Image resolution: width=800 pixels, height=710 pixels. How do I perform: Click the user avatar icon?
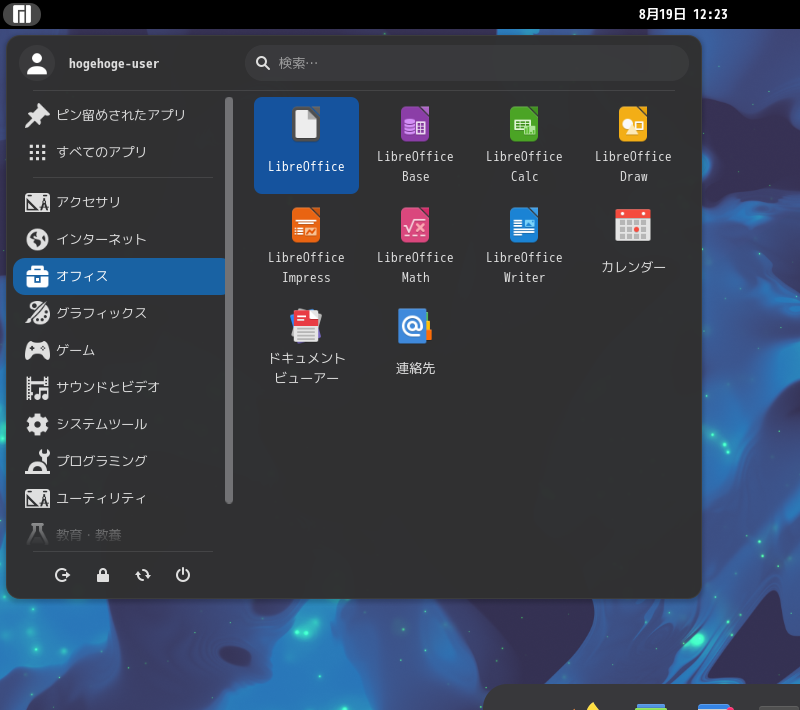pos(37,63)
